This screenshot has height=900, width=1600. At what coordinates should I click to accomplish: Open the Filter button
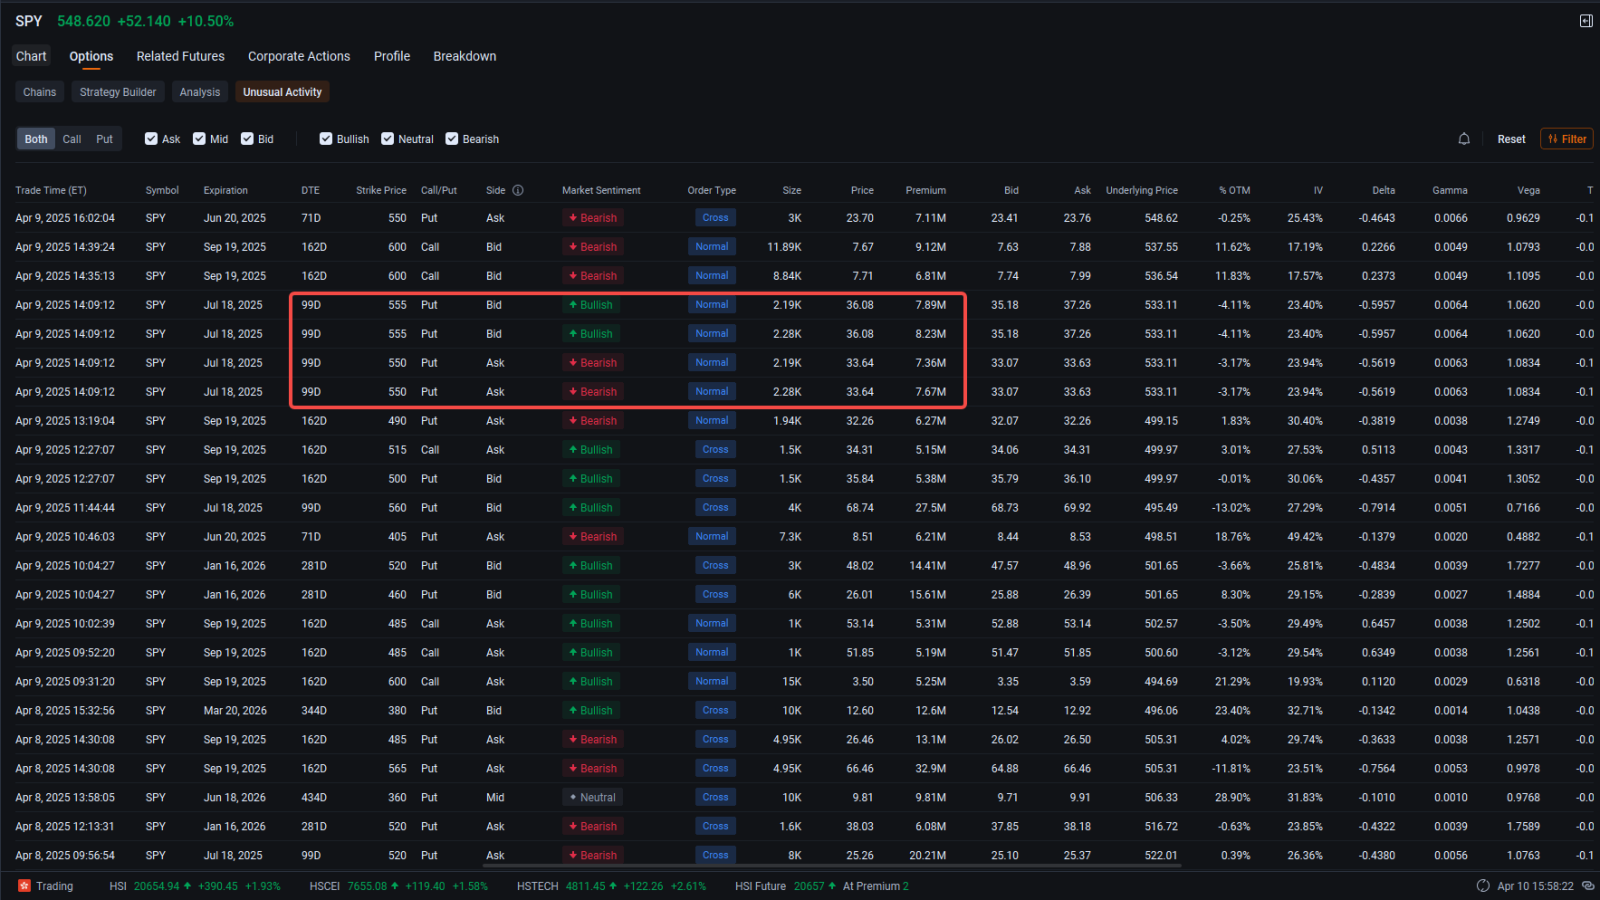tap(1567, 139)
